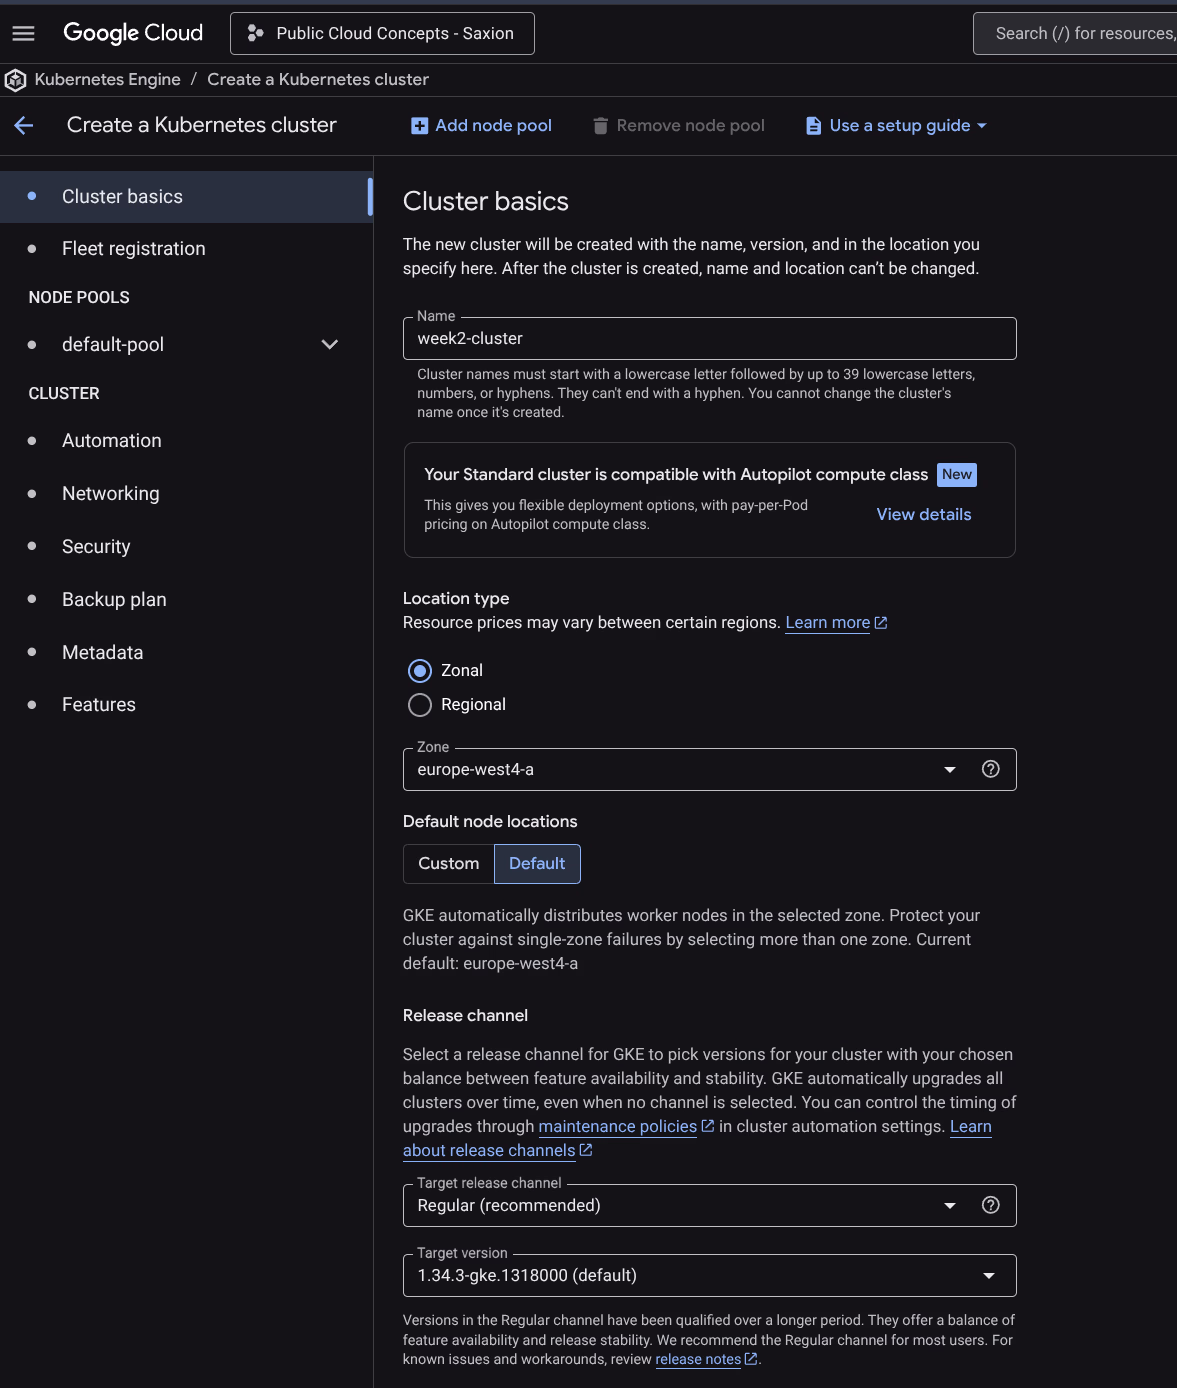
Task: Click the setup guide document icon
Action: pyautogui.click(x=814, y=126)
